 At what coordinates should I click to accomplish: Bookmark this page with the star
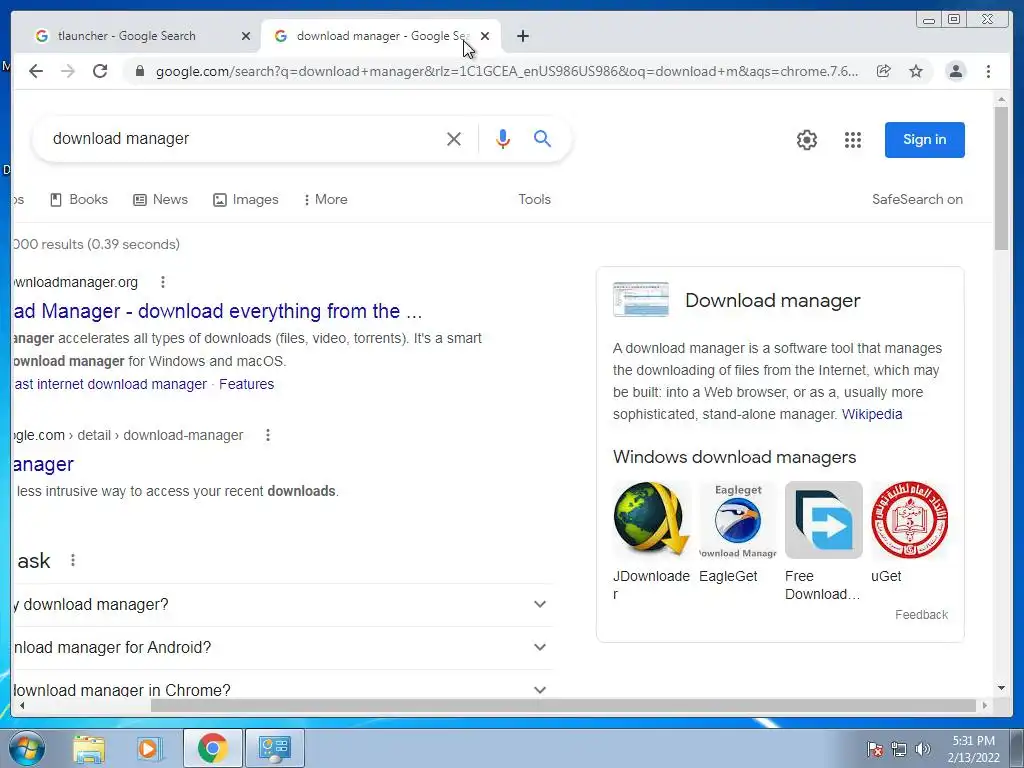[x=916, y=71]
